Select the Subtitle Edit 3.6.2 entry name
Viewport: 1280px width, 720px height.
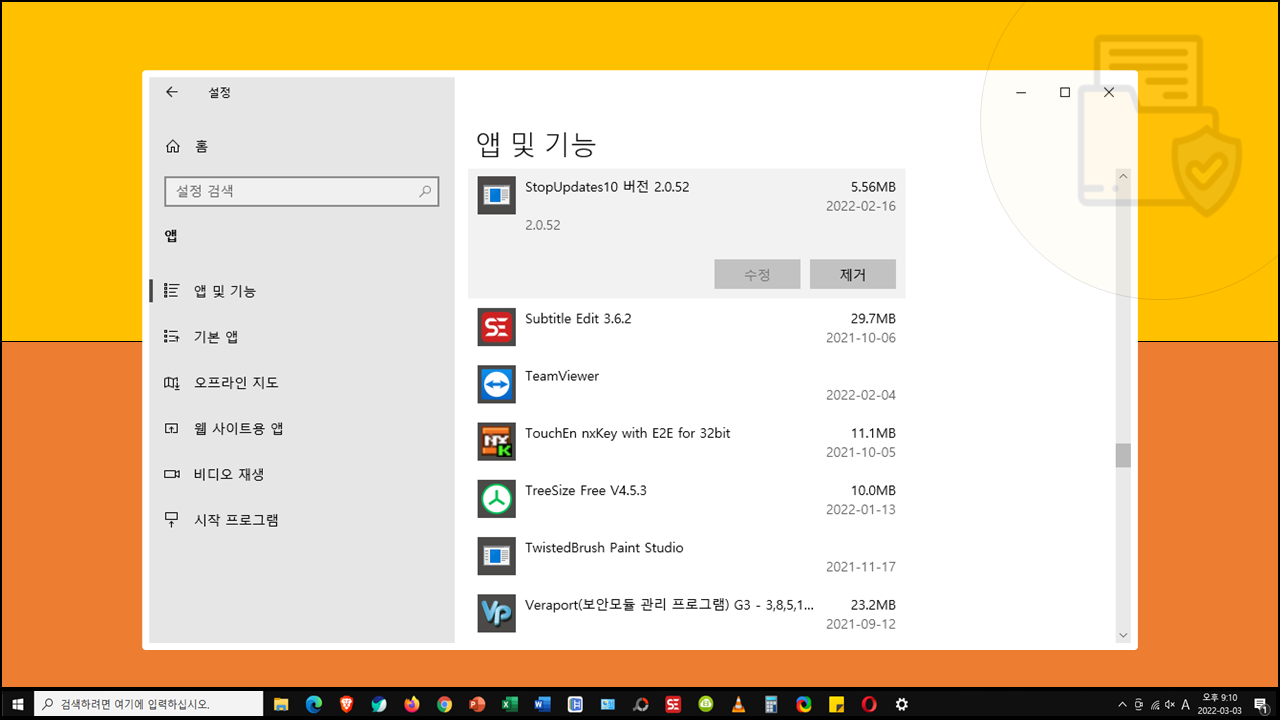coord(578,319)
